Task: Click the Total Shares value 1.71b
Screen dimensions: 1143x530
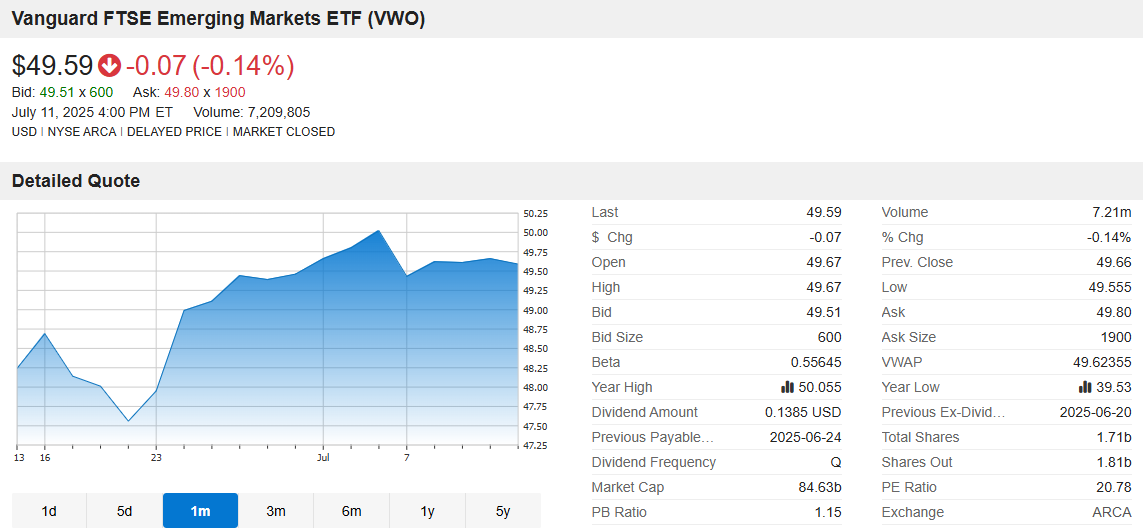Action: pyautogui.click(x=1115, y=437)
